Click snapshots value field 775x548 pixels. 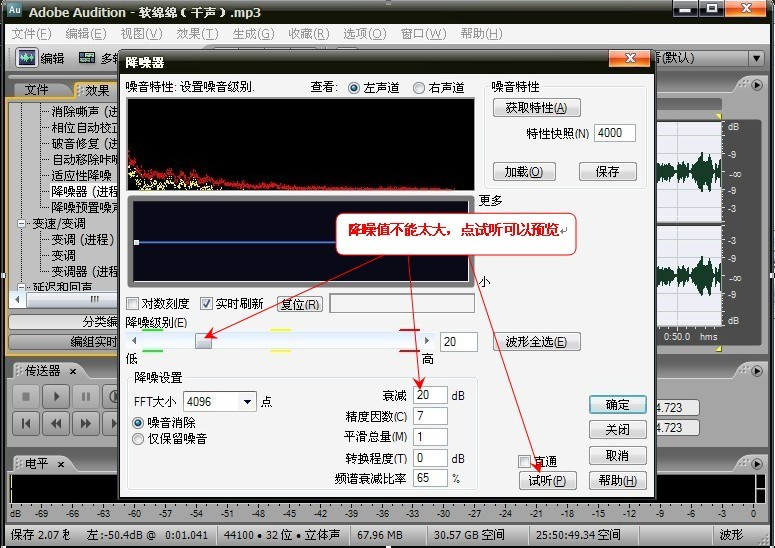coord(614,133)
